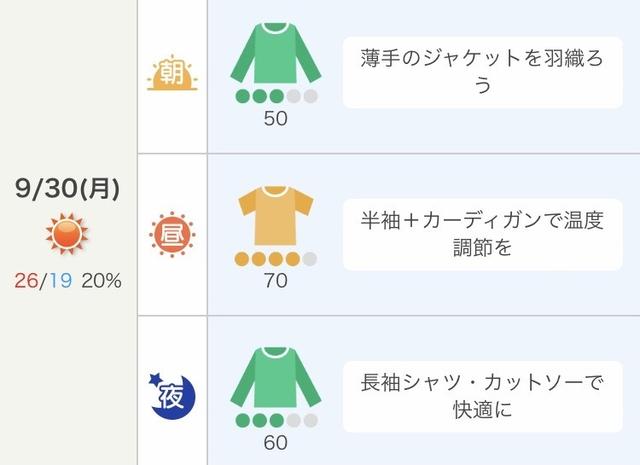Screen dimensions: 640x465
Task: Click the sunny weather icon for 9/30
Action: point(68,235)
